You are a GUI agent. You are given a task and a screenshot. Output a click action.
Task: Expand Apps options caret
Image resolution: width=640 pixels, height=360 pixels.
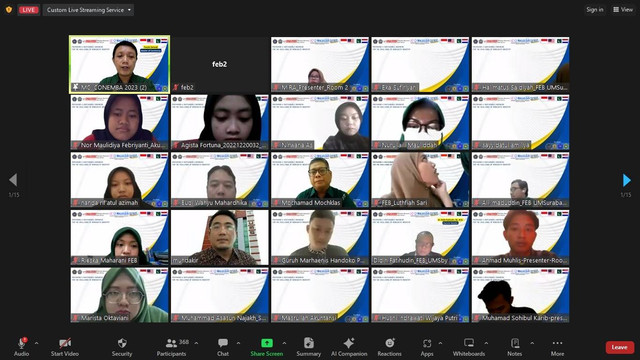[x=440, y=343]
